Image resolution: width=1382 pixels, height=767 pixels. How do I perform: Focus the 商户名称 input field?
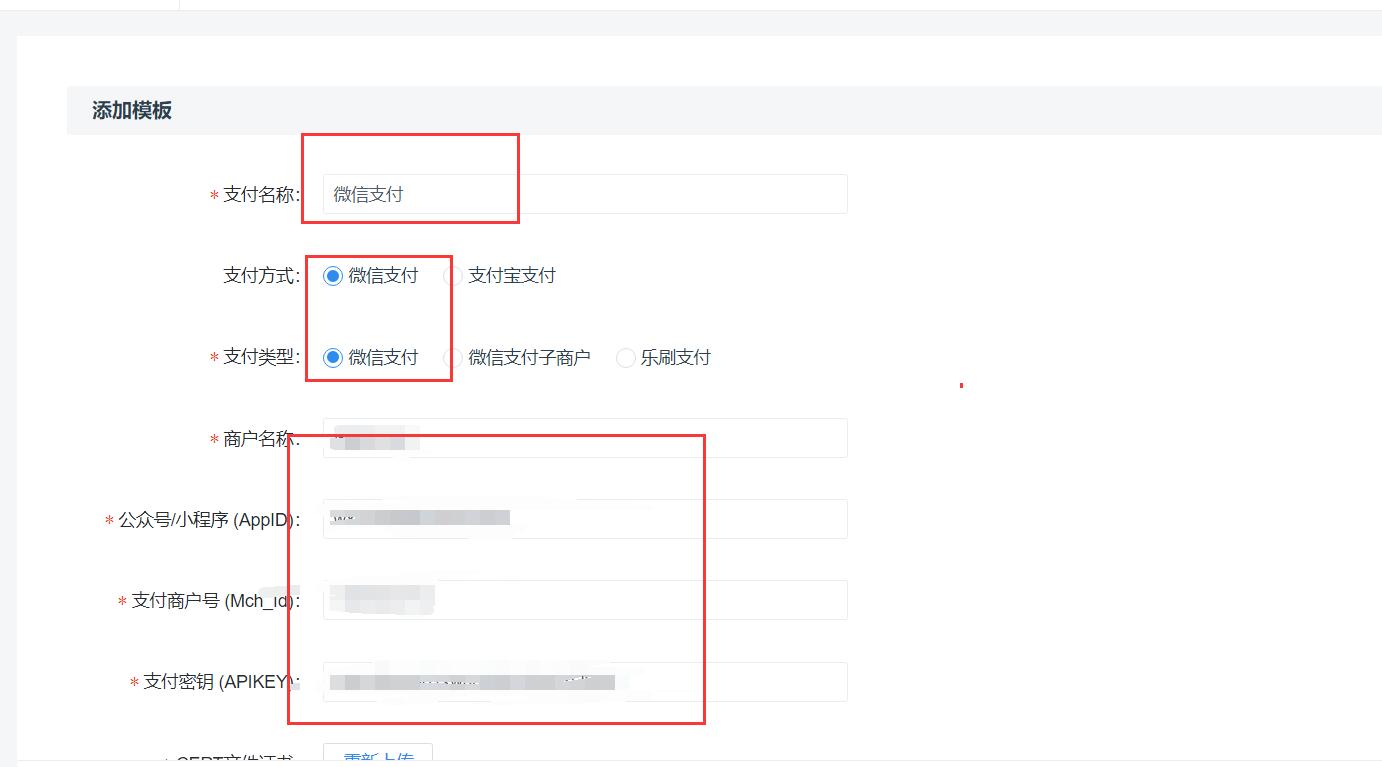click(x=585, y=438)
